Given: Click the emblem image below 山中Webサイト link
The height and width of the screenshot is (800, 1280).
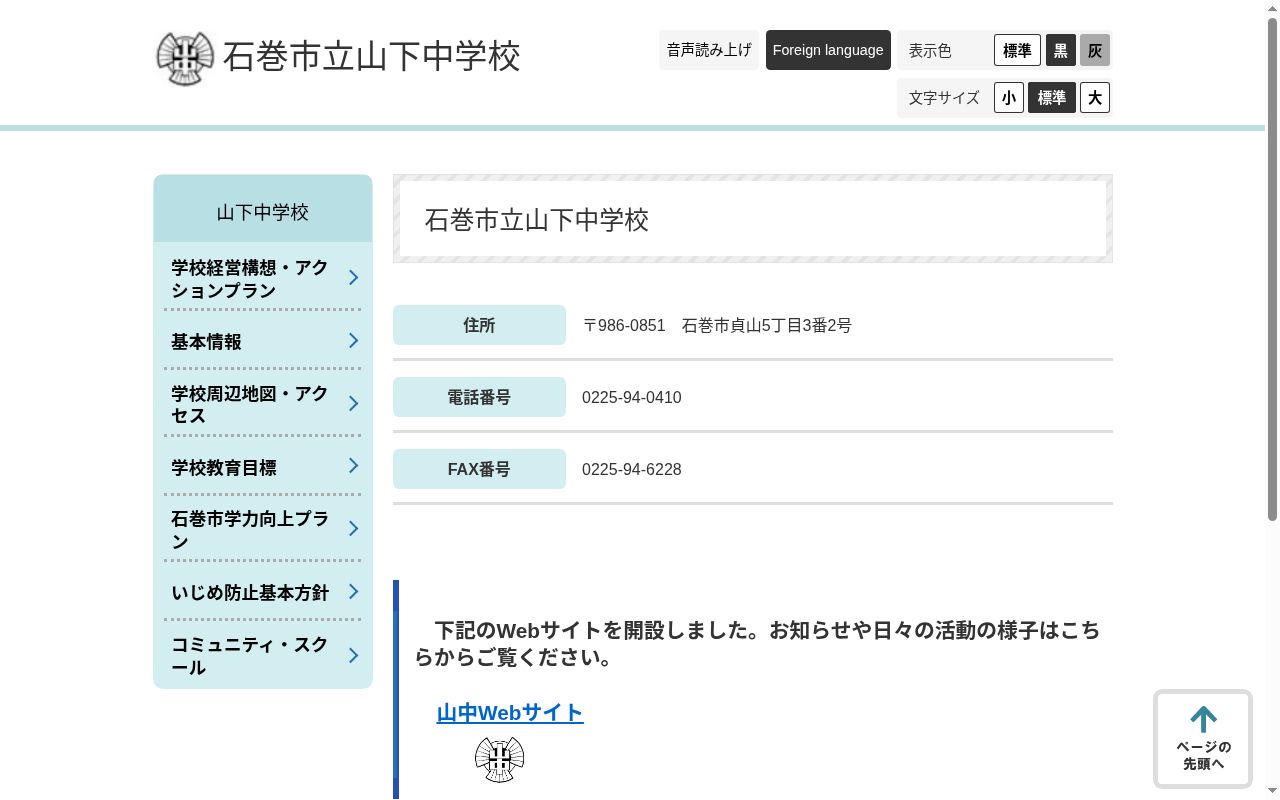Looking at the screenshot, I should [499, 759].
